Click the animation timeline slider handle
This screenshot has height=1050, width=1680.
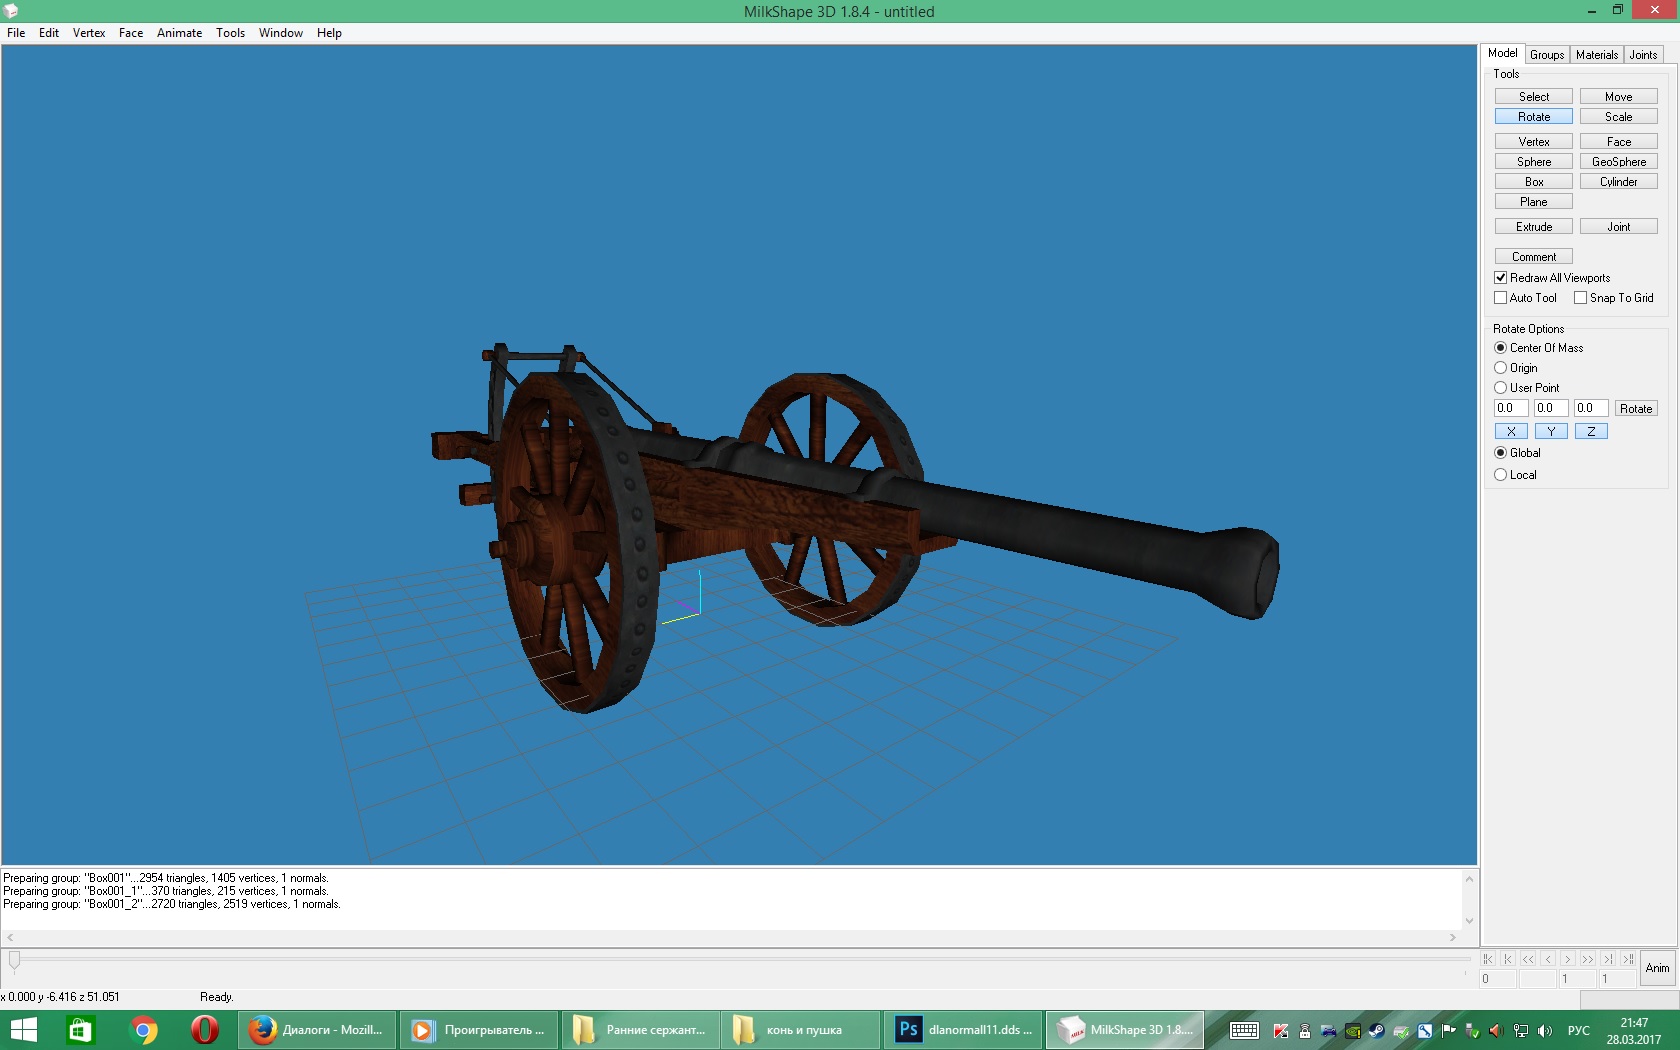(x=14, y=961)
